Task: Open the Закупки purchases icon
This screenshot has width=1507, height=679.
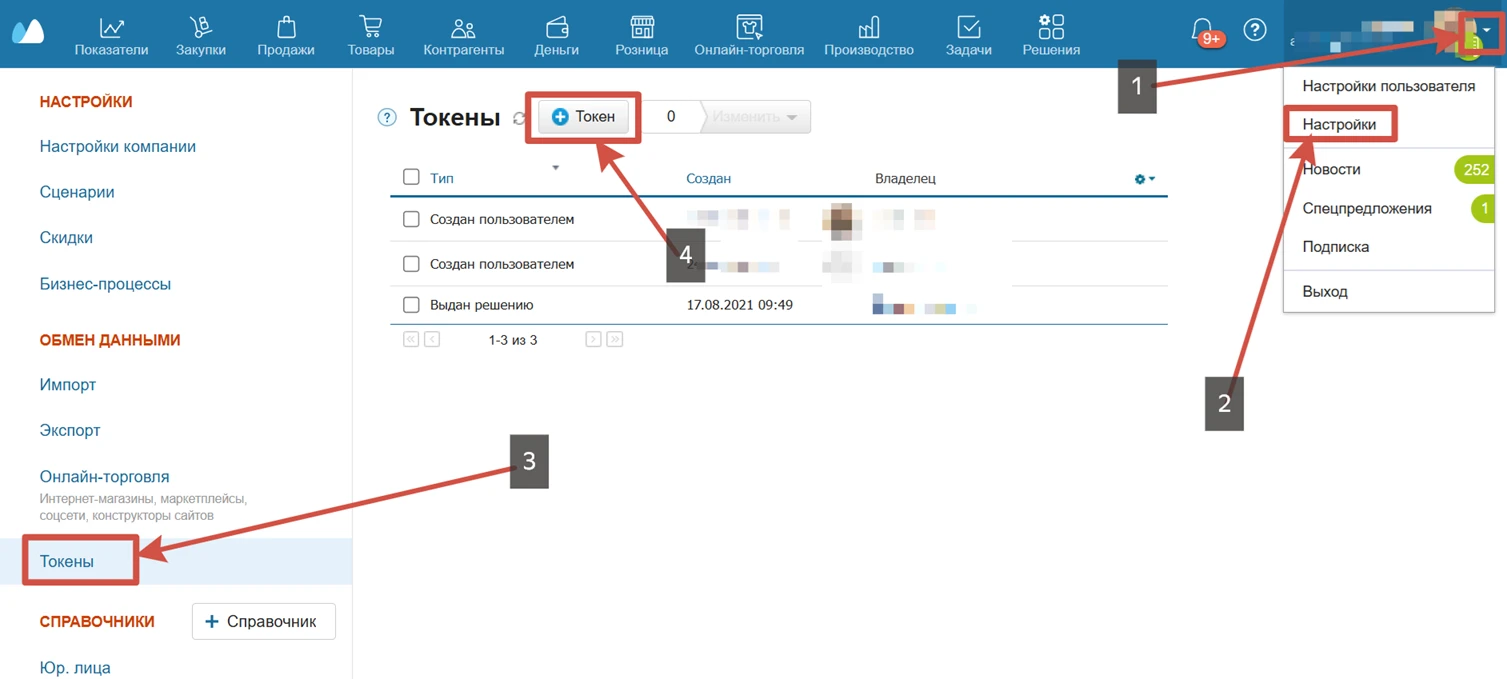Action: 200,27
